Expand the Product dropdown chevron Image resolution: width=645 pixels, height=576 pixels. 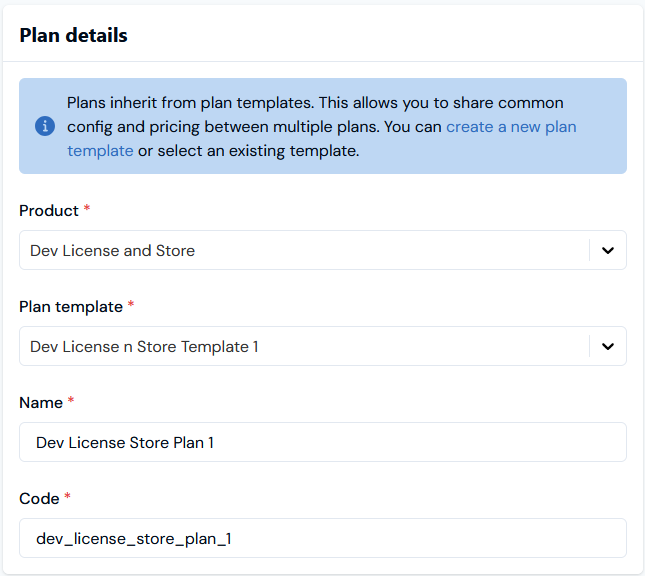[608, 250]
